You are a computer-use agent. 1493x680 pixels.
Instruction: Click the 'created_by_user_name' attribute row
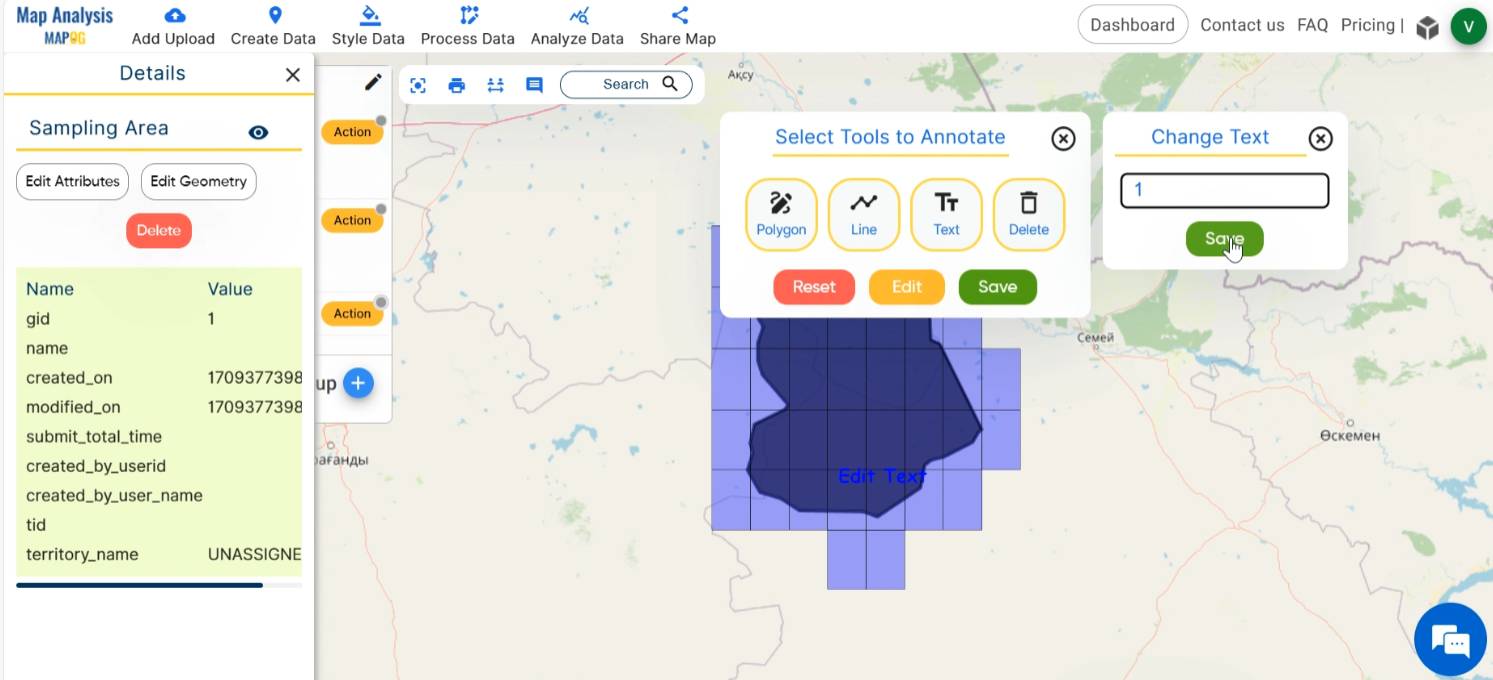coord(159,496)
